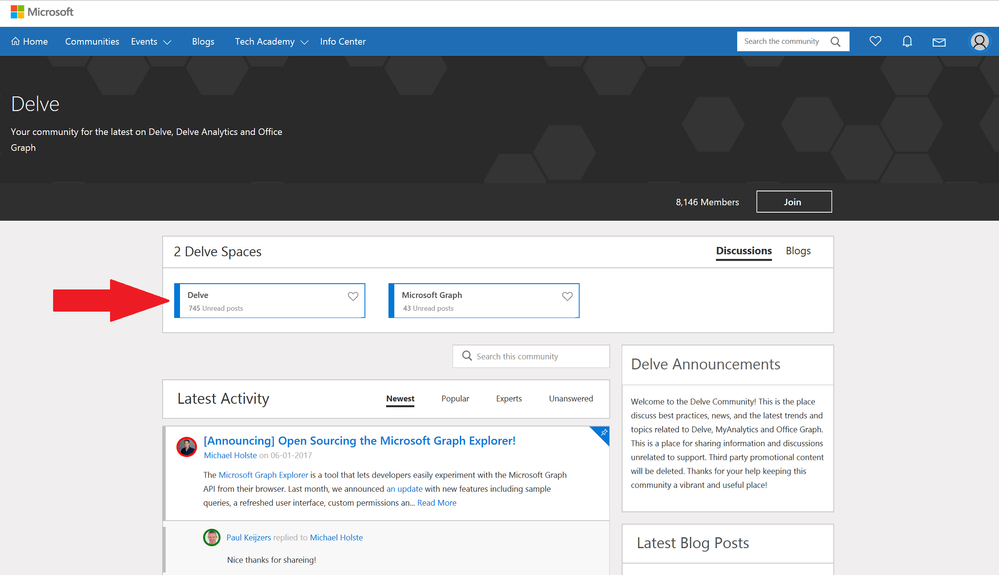
Task: Click the Latest Blog Posts heading
Action: [x=693, y=543]
